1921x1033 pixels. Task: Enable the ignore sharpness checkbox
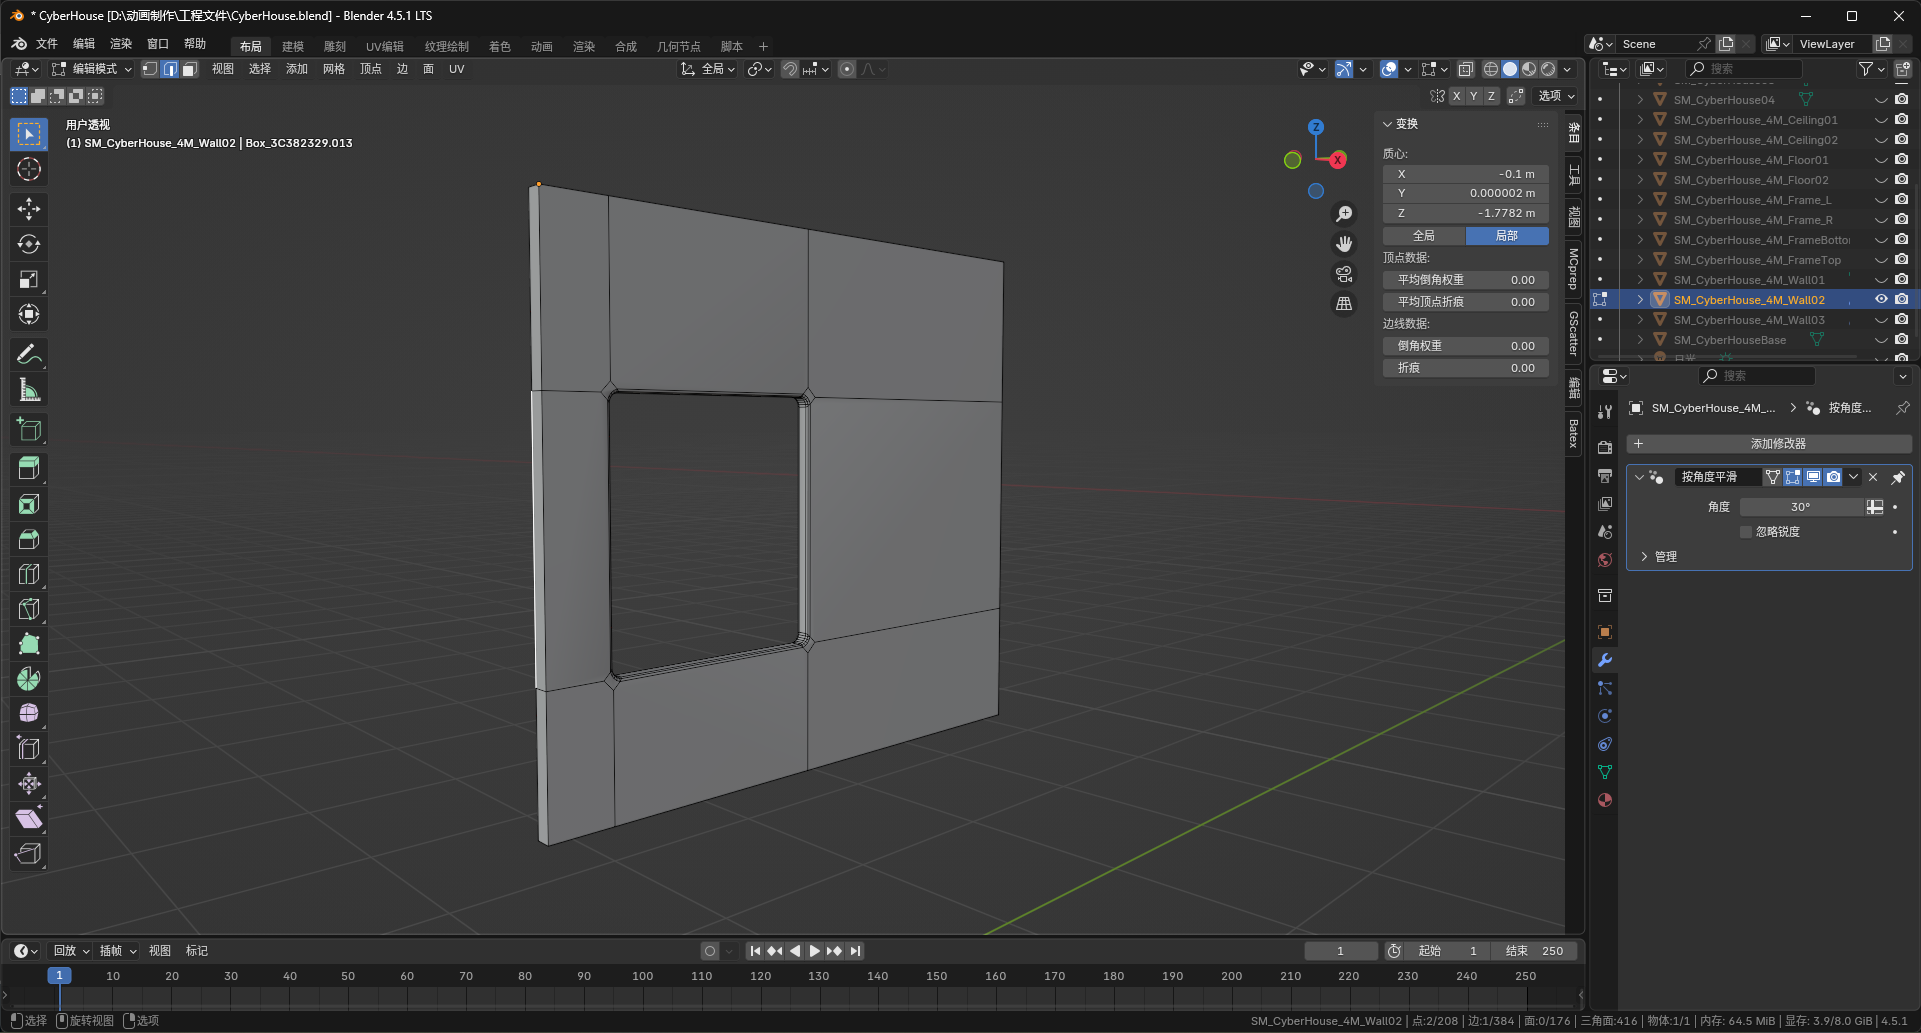point(1746,532)
